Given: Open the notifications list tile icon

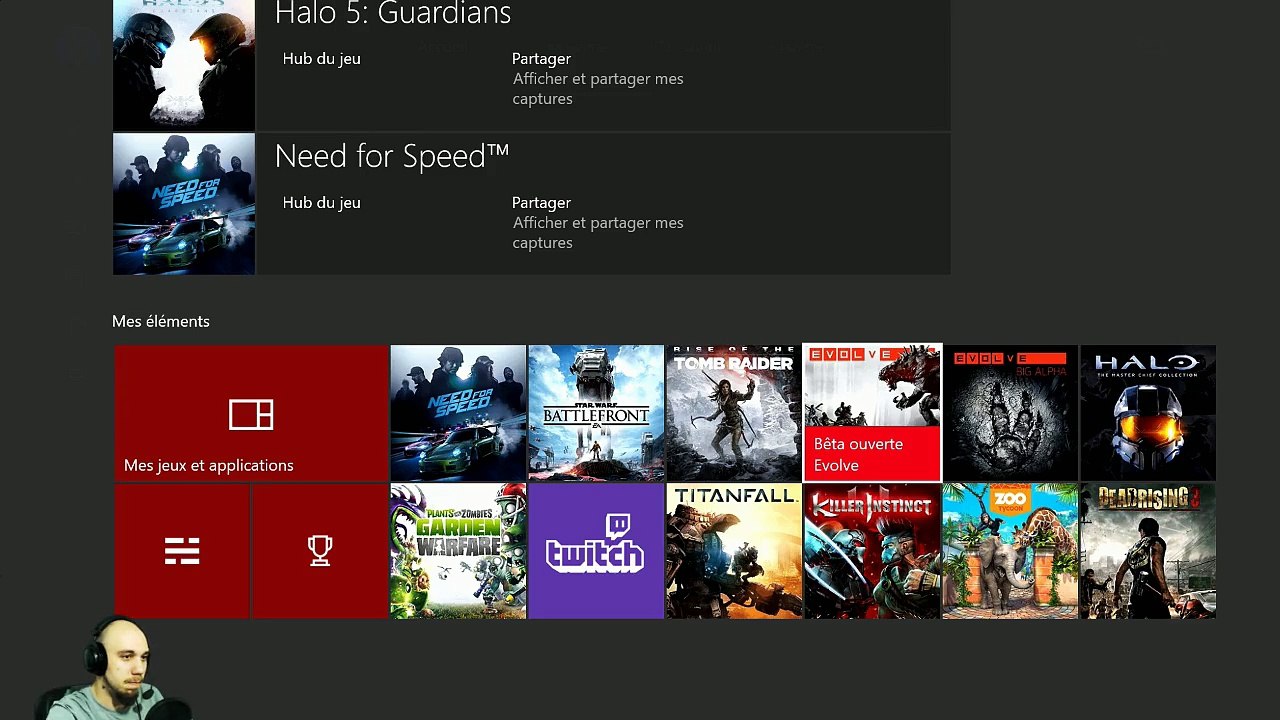Looking at the screenshot, I should pos(182,551).
